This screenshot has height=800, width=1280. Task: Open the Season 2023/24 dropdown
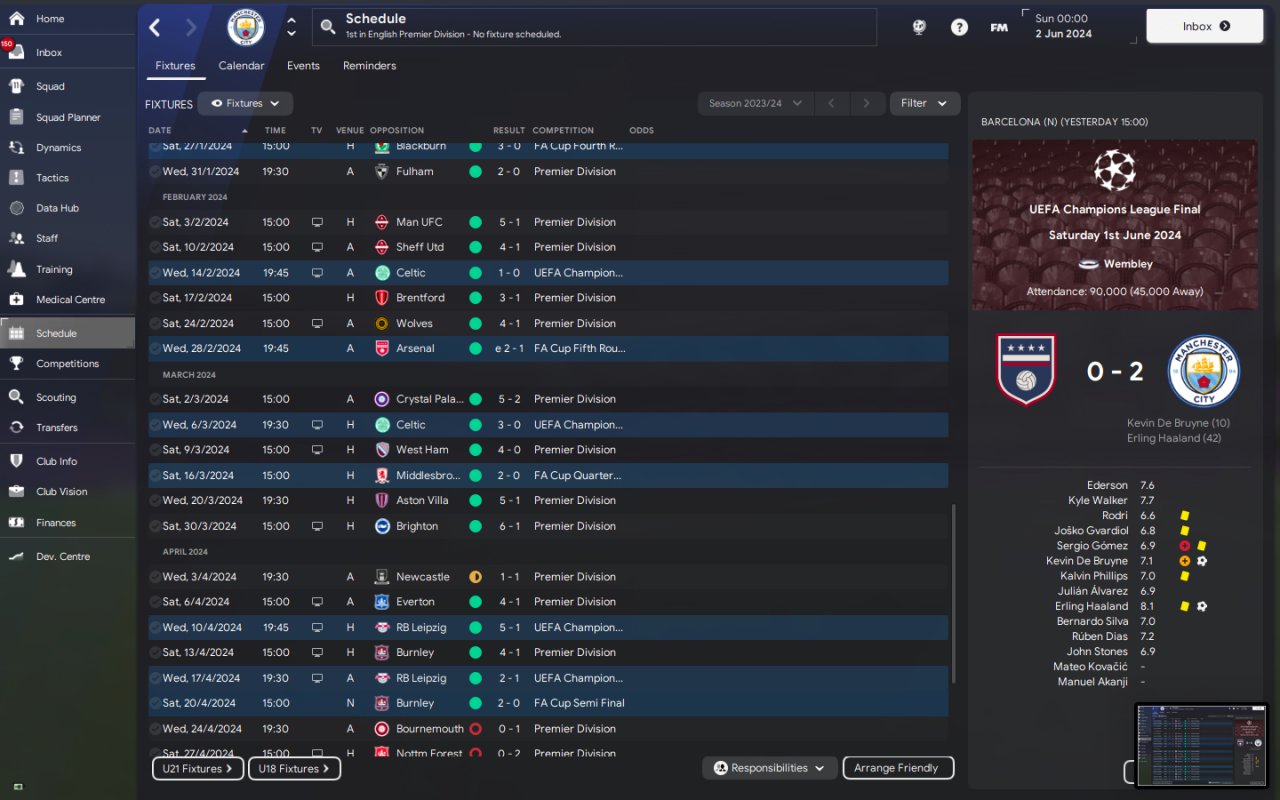754,103
